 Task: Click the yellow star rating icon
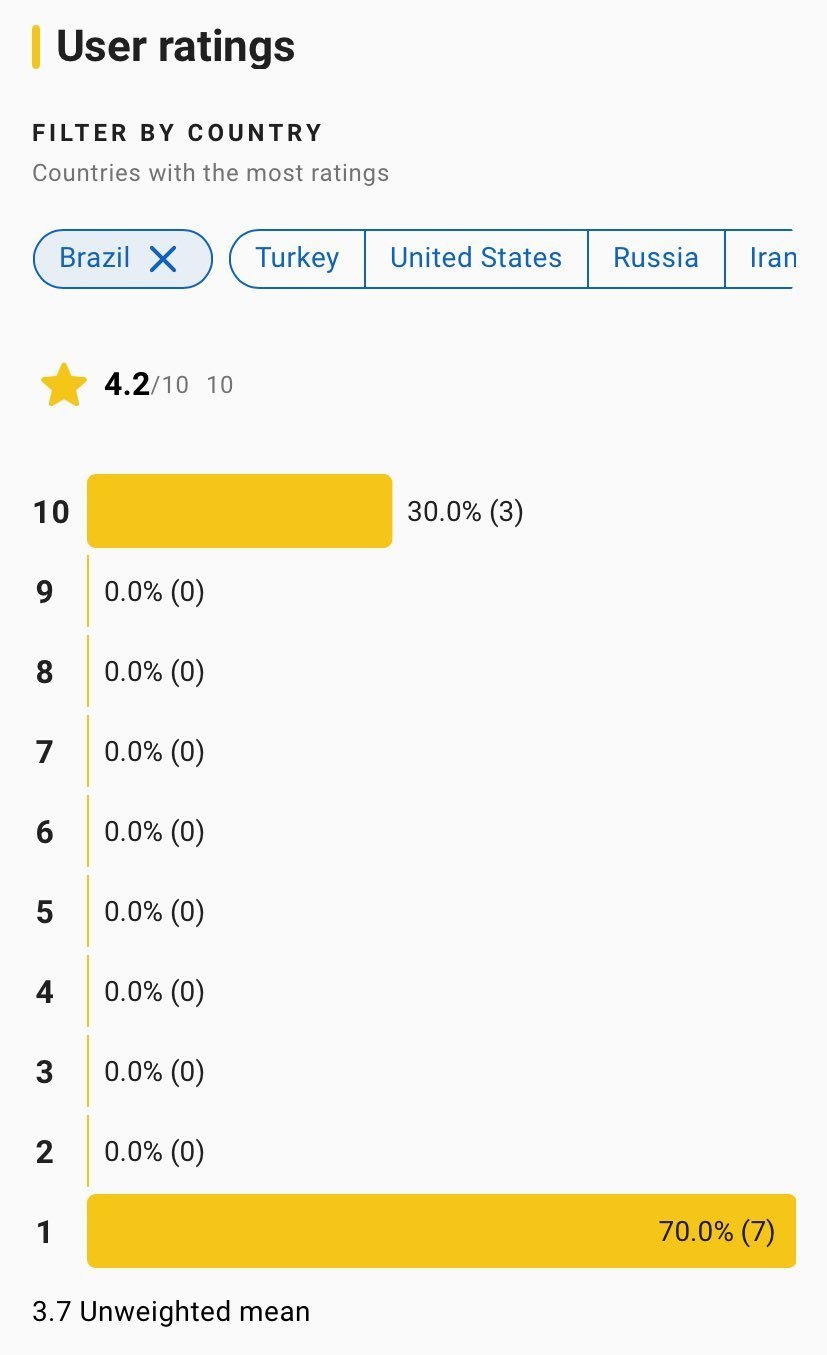tap(63, 386)
